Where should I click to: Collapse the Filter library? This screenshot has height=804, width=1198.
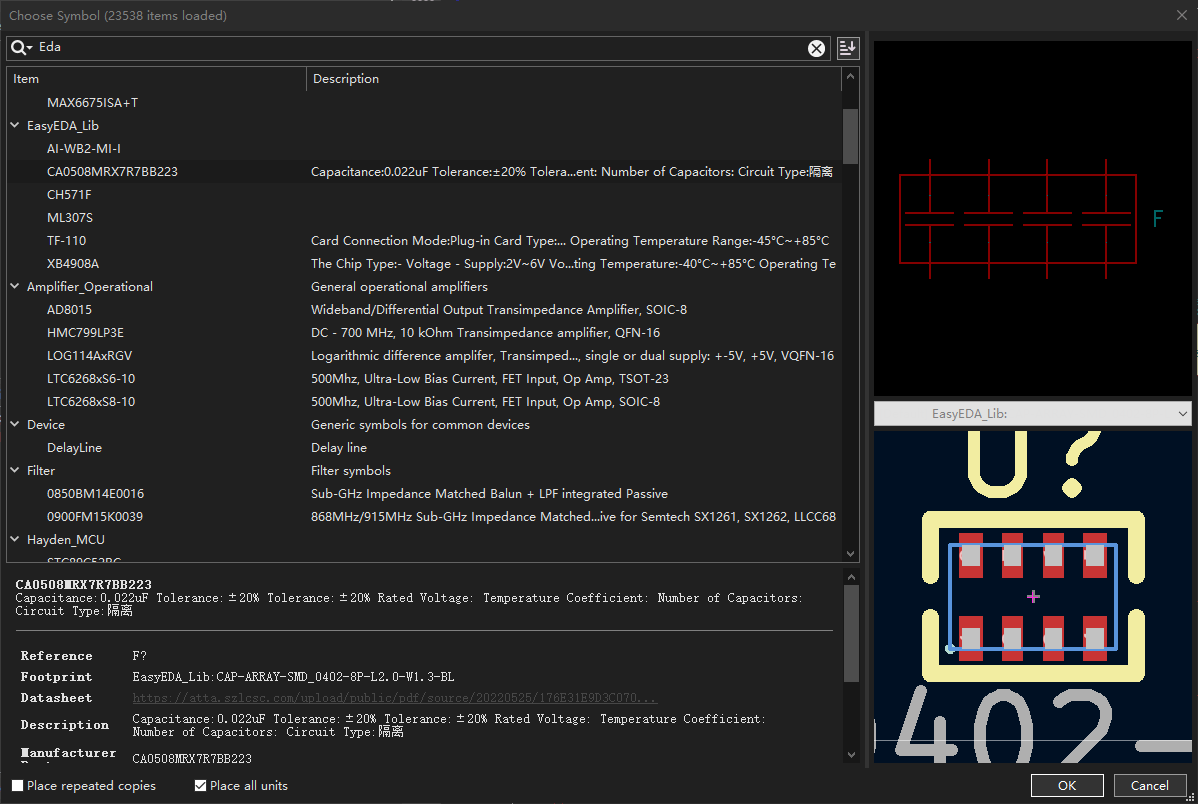point(15,470)
